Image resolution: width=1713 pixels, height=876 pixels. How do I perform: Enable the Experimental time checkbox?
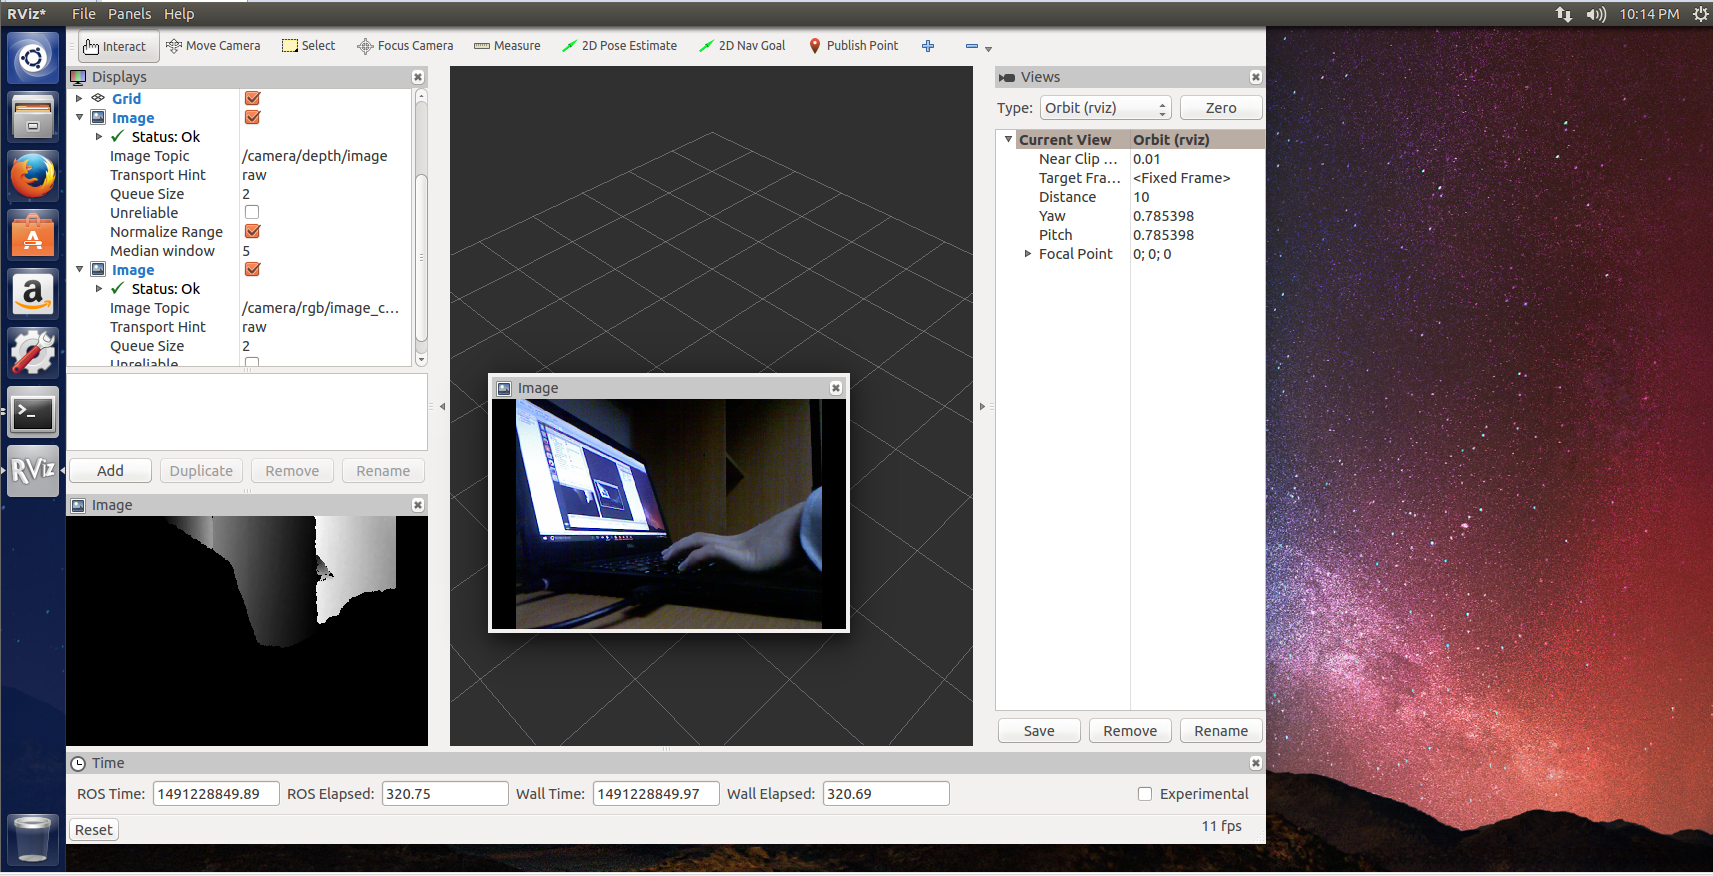pos(1145,794)
